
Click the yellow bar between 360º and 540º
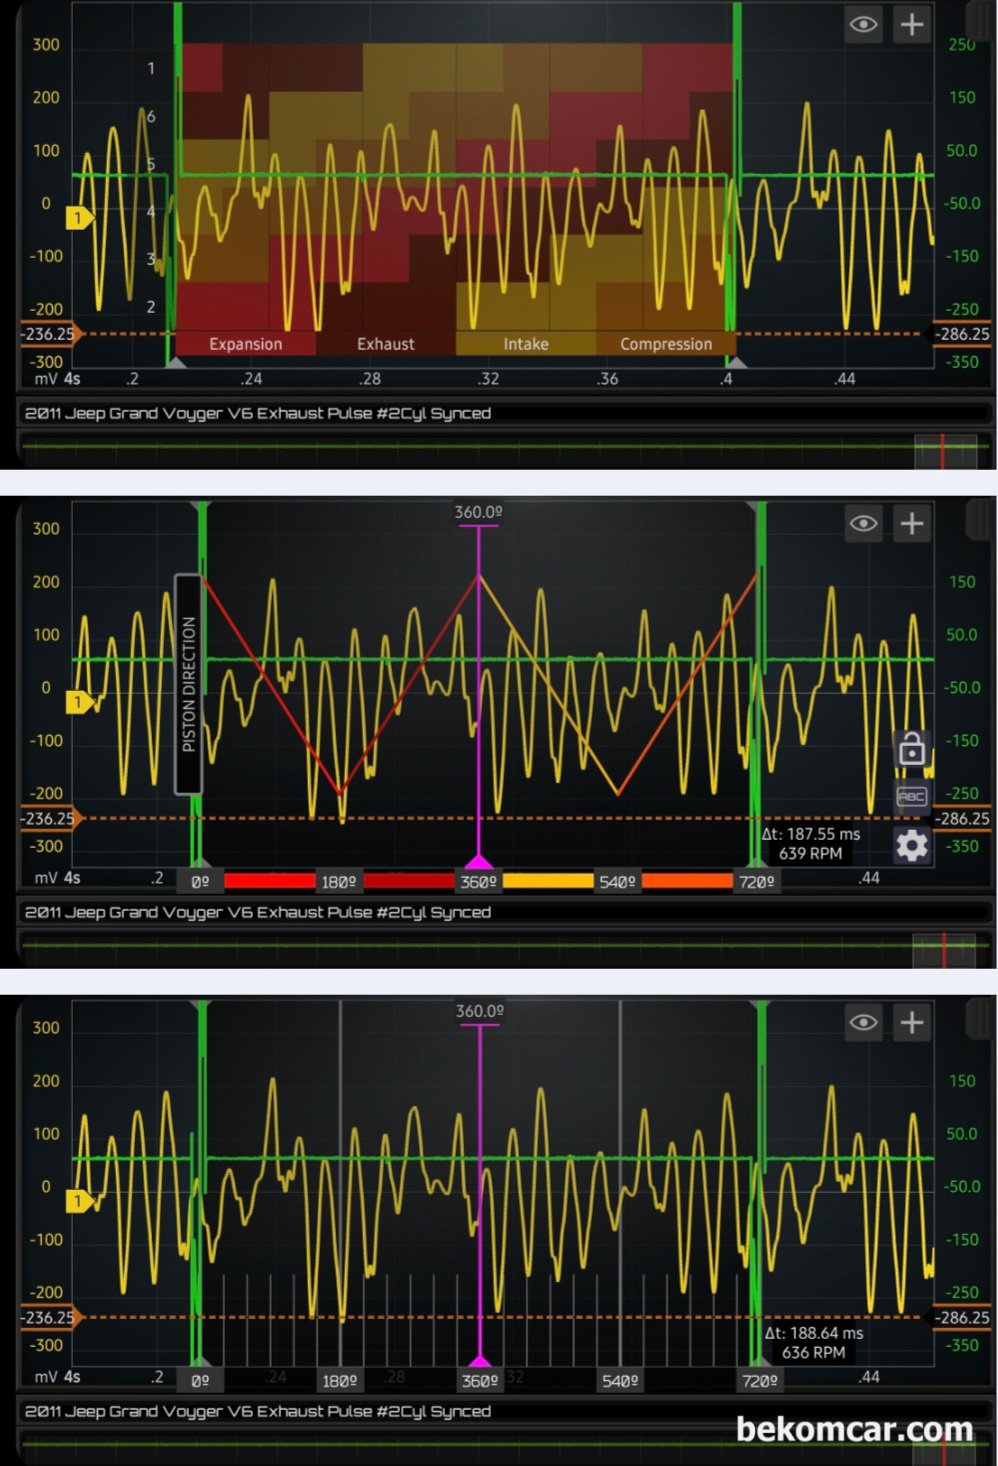[x=548, y=881]
